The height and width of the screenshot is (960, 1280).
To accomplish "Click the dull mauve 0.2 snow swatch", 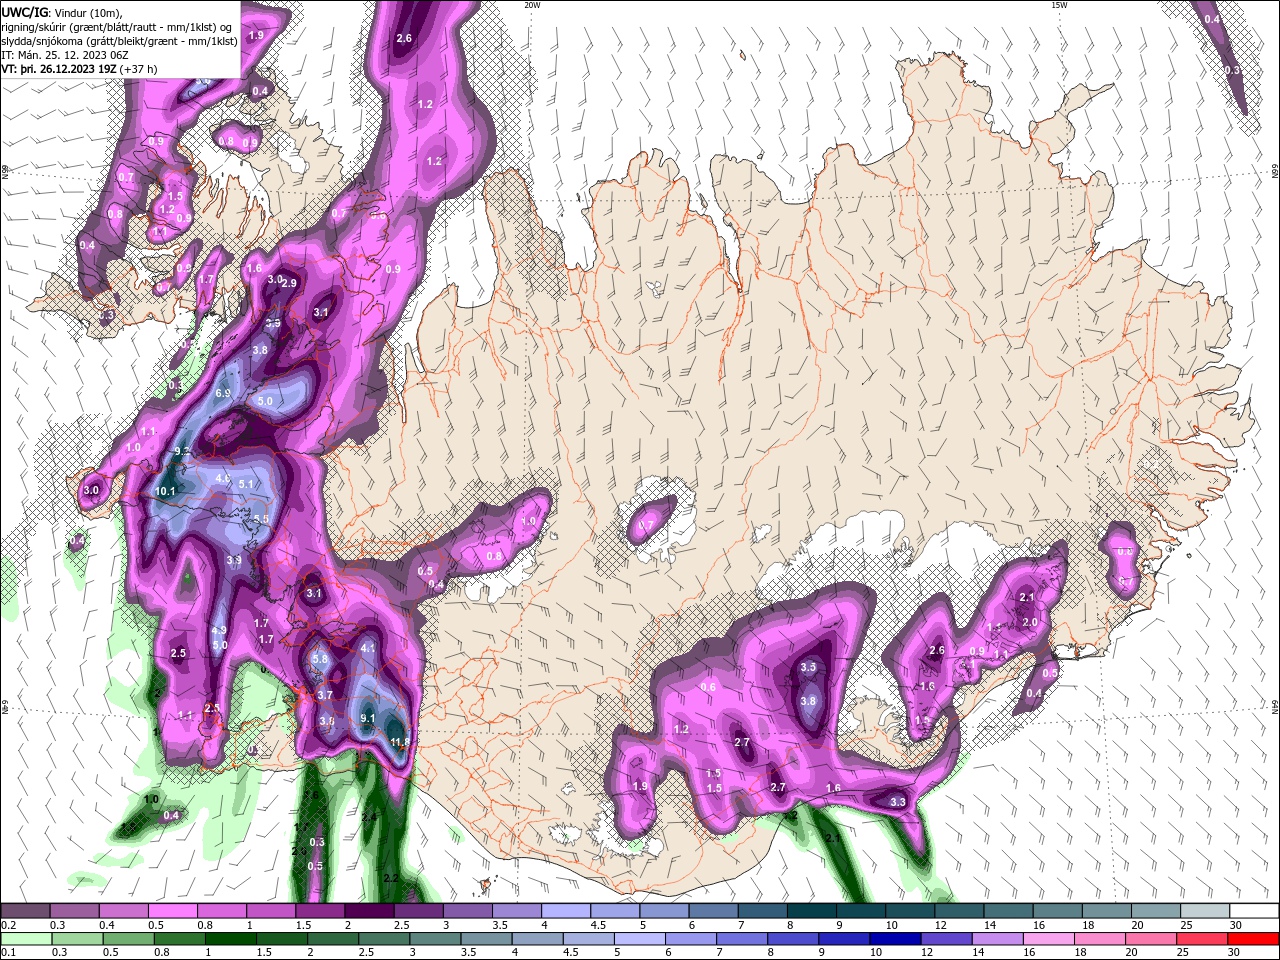I will click(26, 911).
